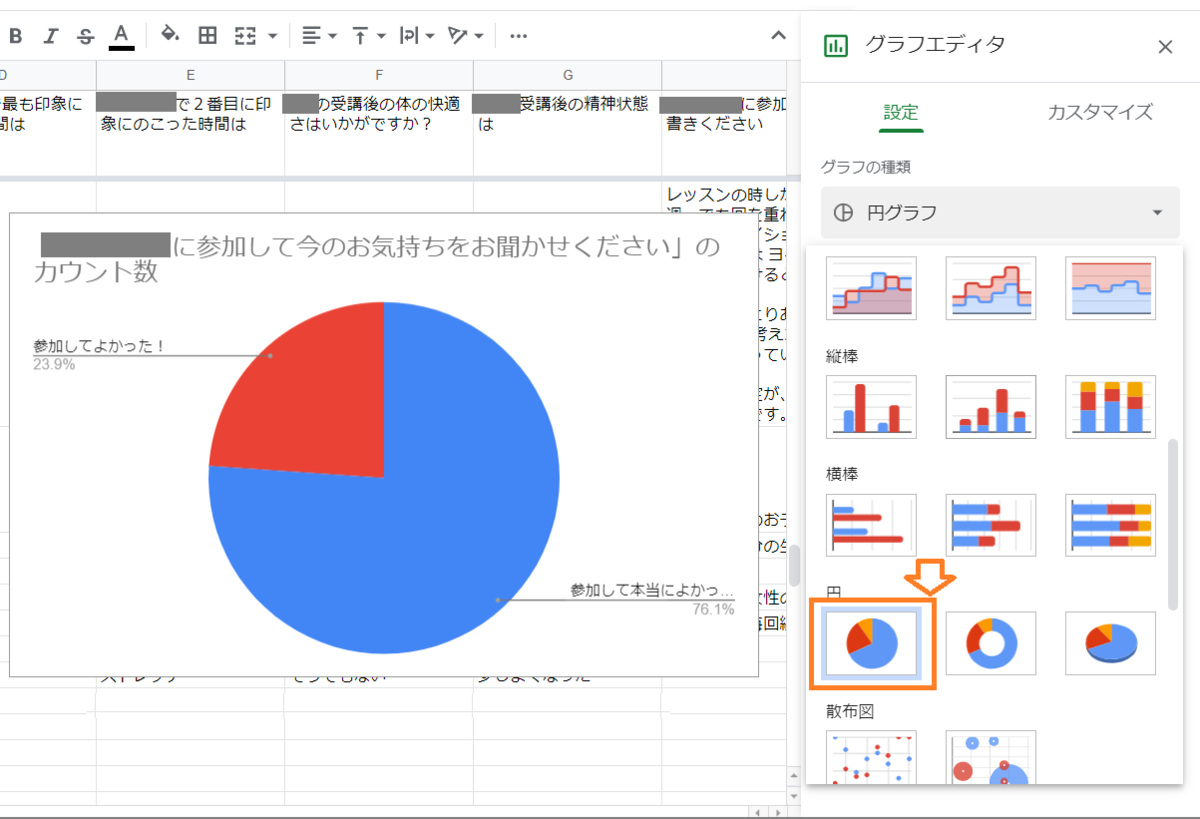
Task: Select column G header
Action: (x=568, y=75)
